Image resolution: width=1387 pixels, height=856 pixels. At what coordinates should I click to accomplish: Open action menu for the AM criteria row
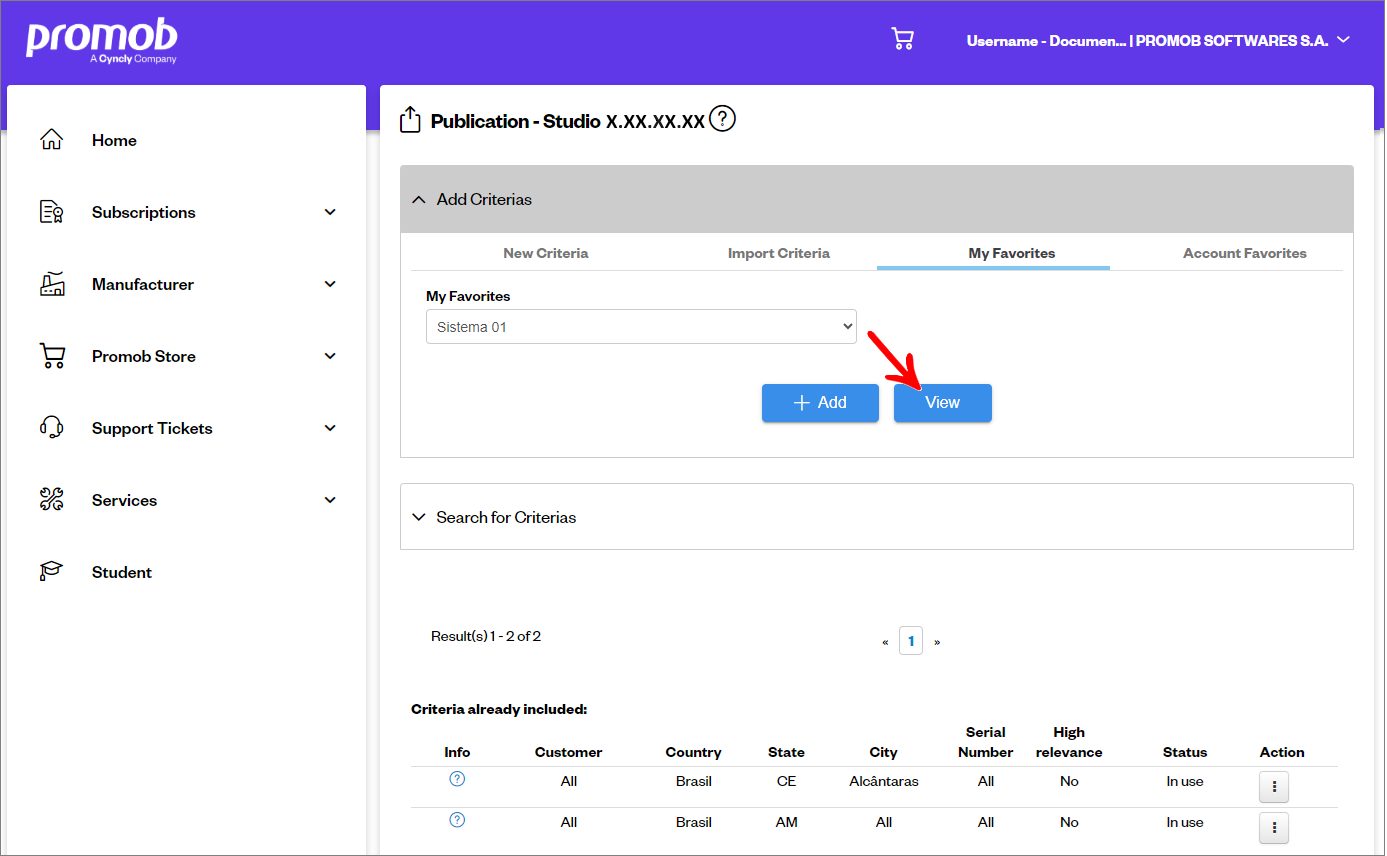click(1273, 828)
